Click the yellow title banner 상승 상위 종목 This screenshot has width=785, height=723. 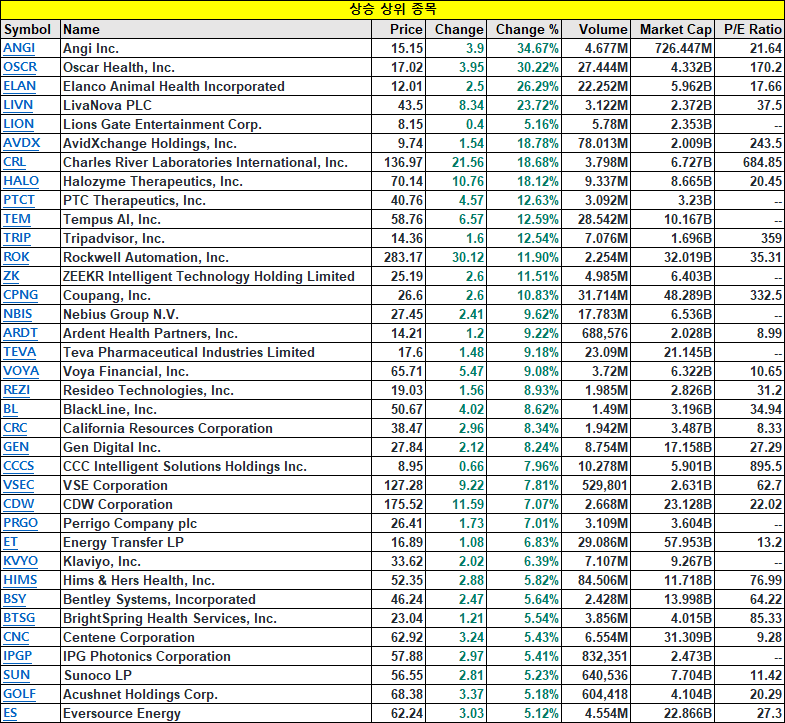click(392, 10)
